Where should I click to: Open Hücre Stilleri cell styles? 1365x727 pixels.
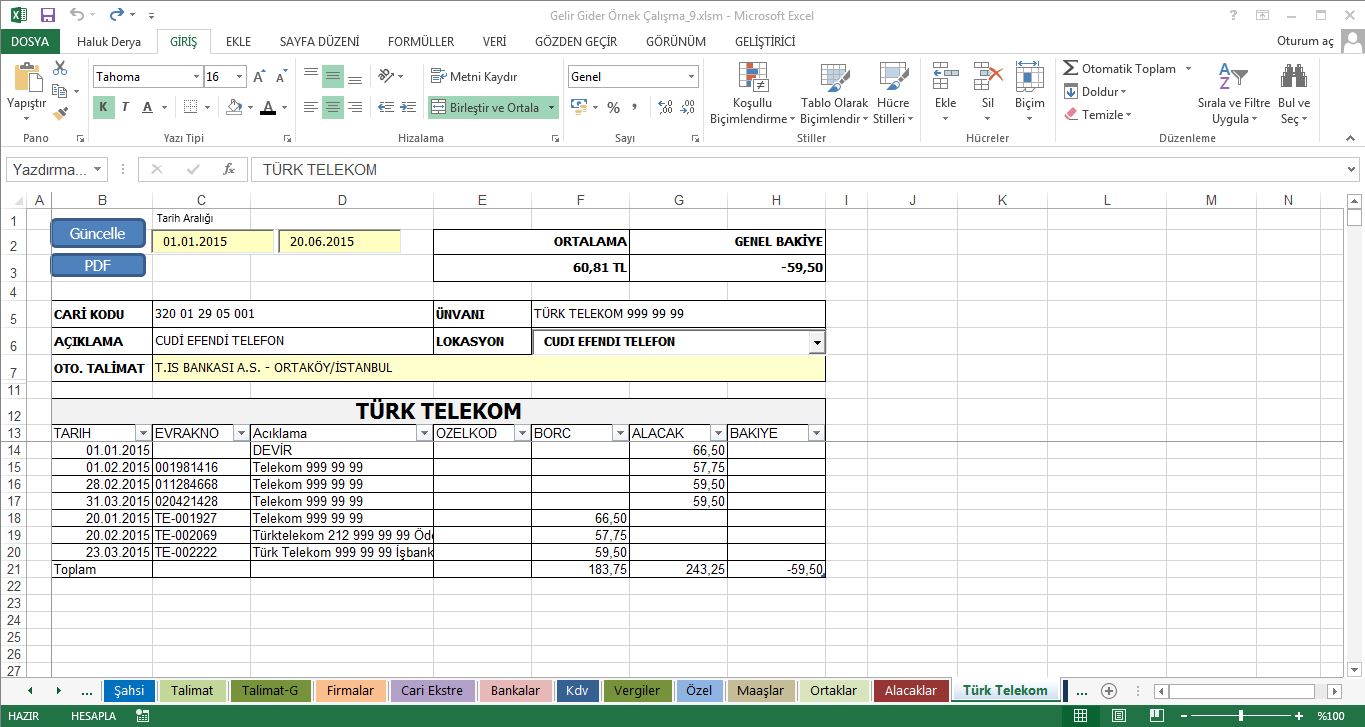(x=893, y=93)
